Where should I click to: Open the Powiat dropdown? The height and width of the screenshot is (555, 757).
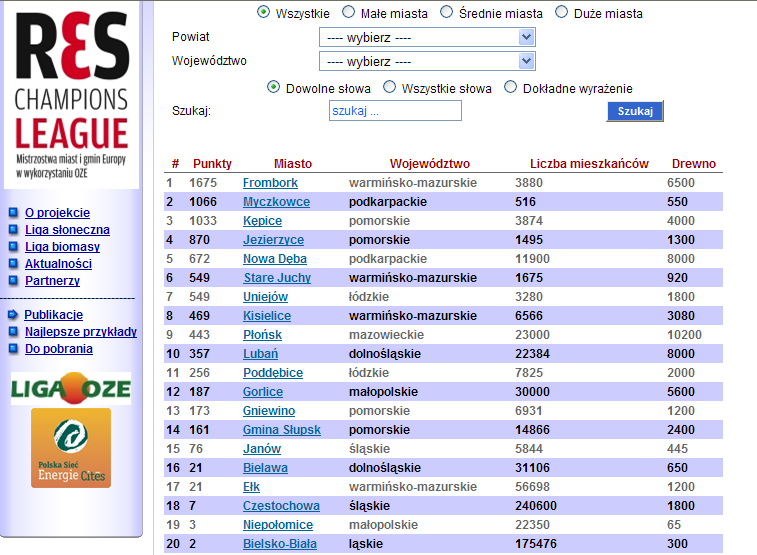427,37
